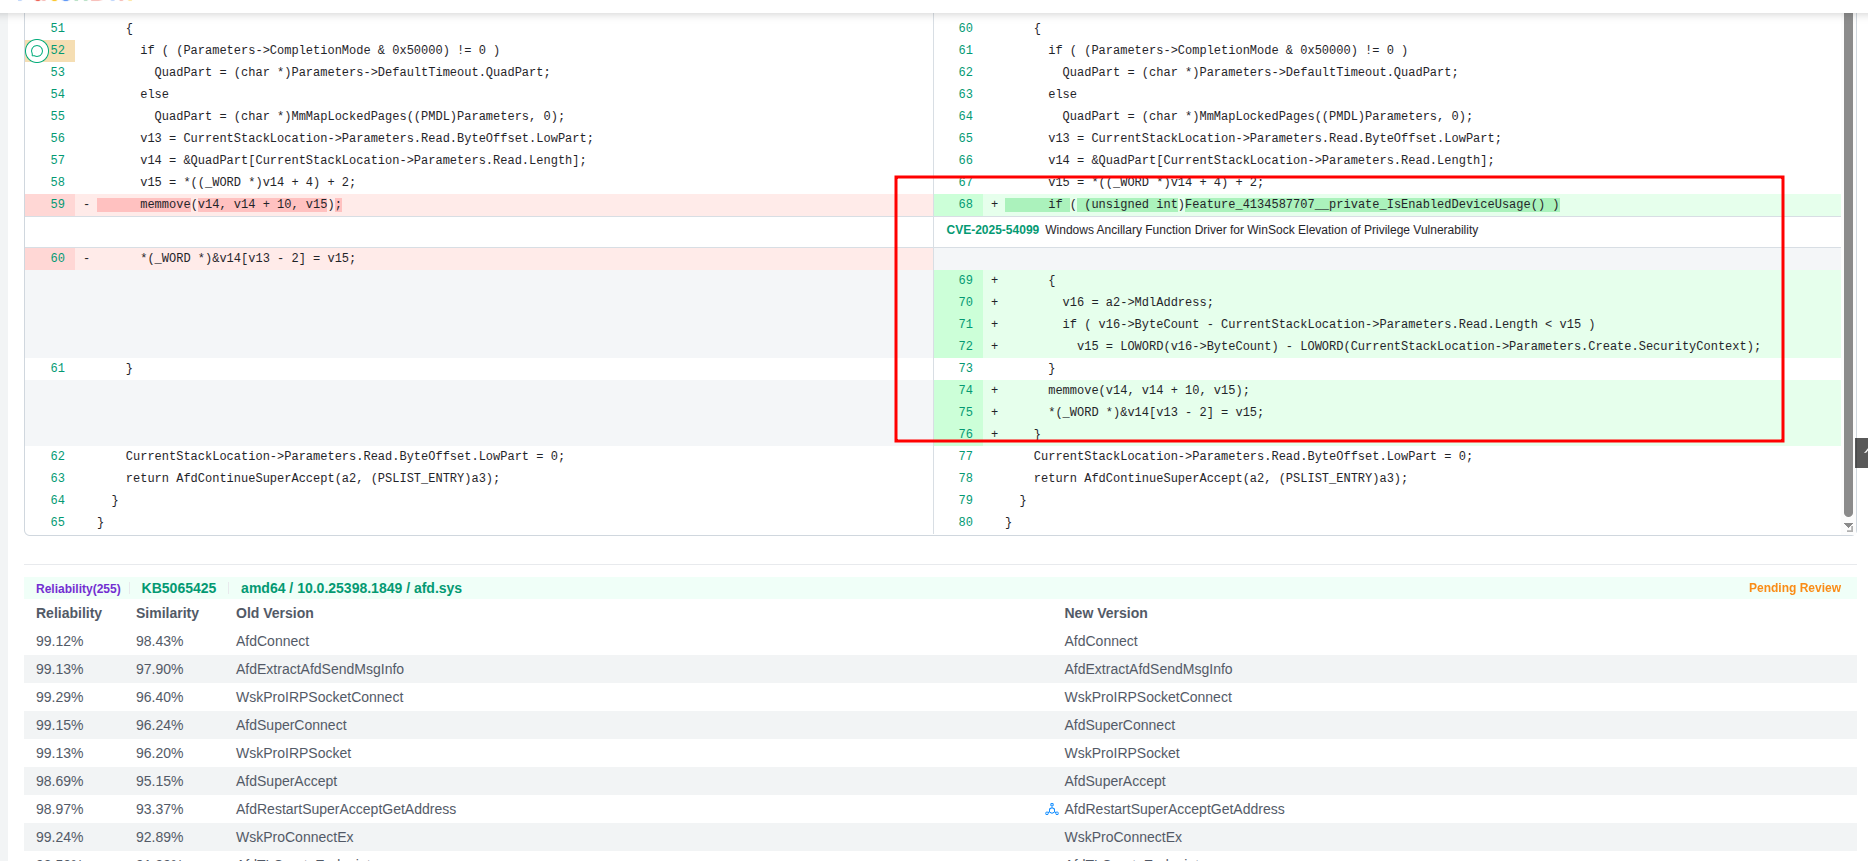
Task: Sort by the Similarity column header
Action: [167, 613]
